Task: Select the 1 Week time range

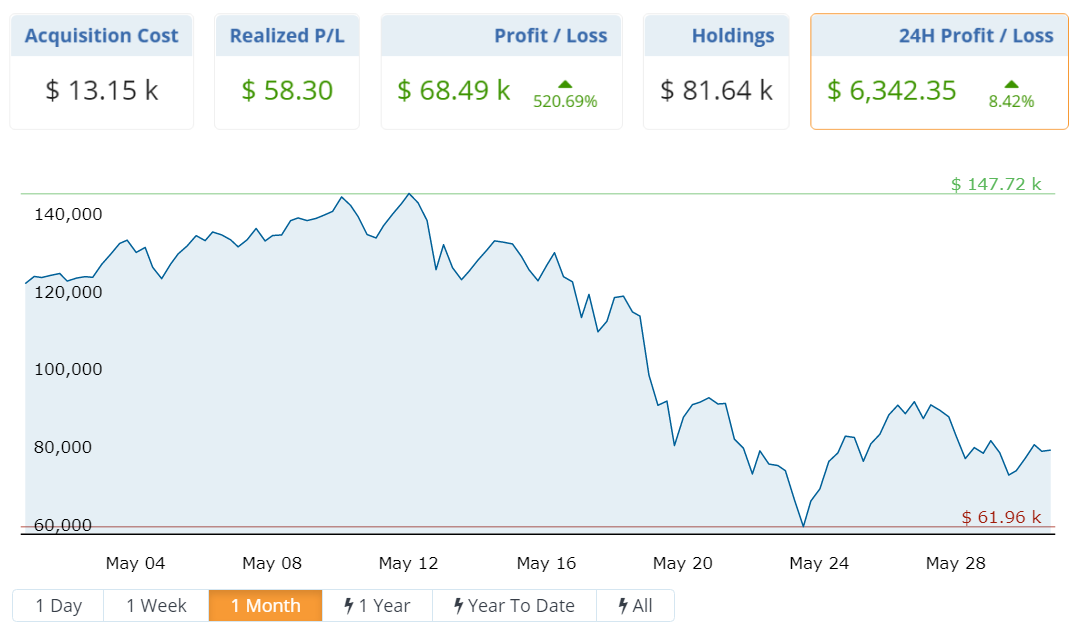Action: pos(157,606)
